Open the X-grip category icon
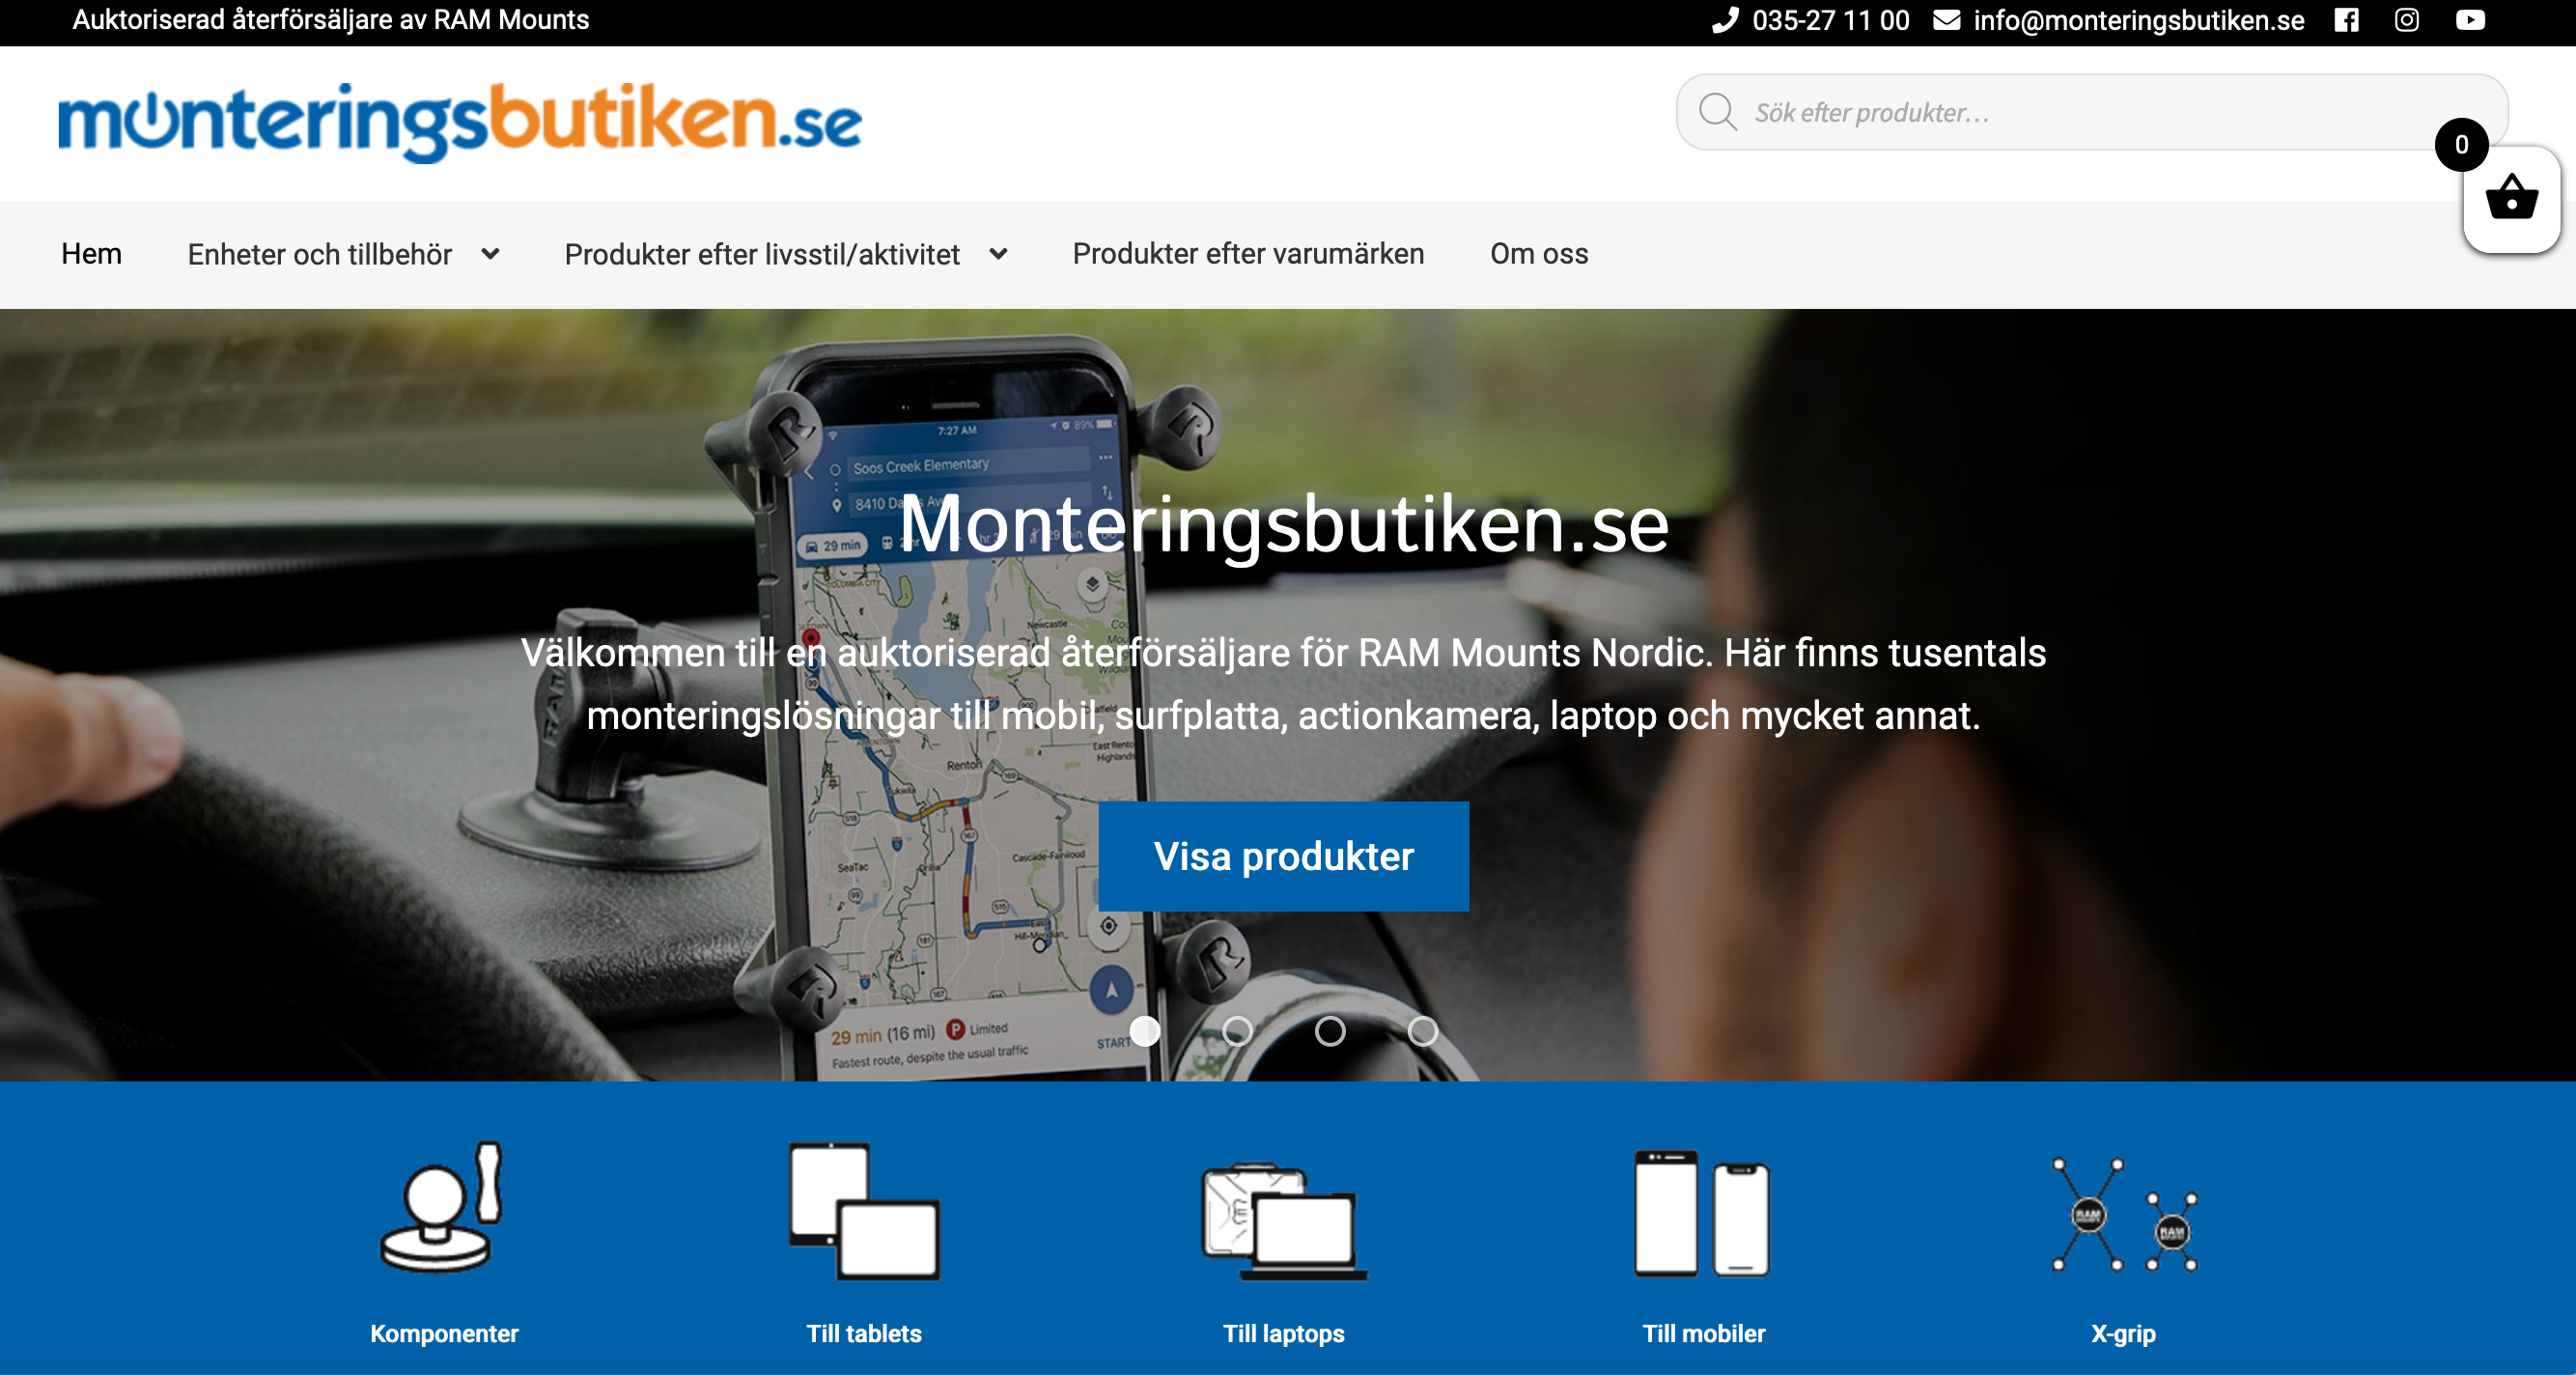Screen dimensions: 2576x1375 (2124, 1214)
